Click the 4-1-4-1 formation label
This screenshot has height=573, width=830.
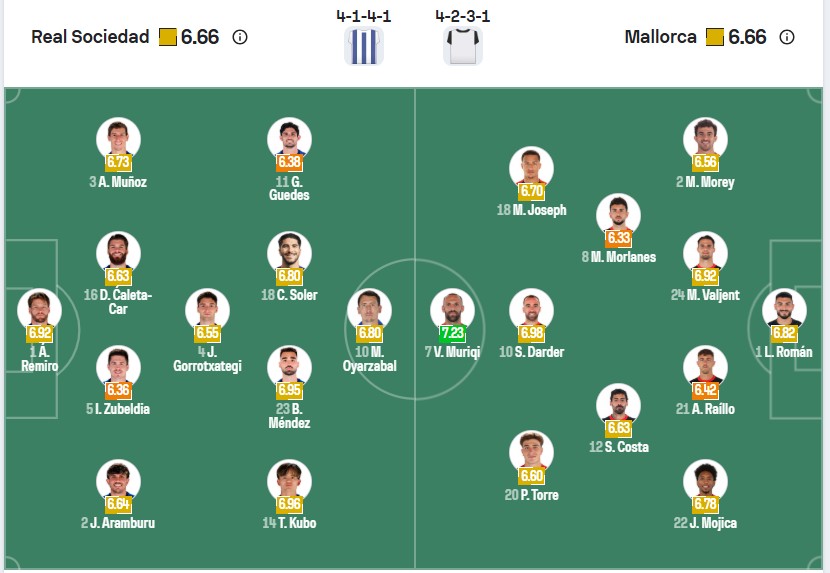point(364,16)
